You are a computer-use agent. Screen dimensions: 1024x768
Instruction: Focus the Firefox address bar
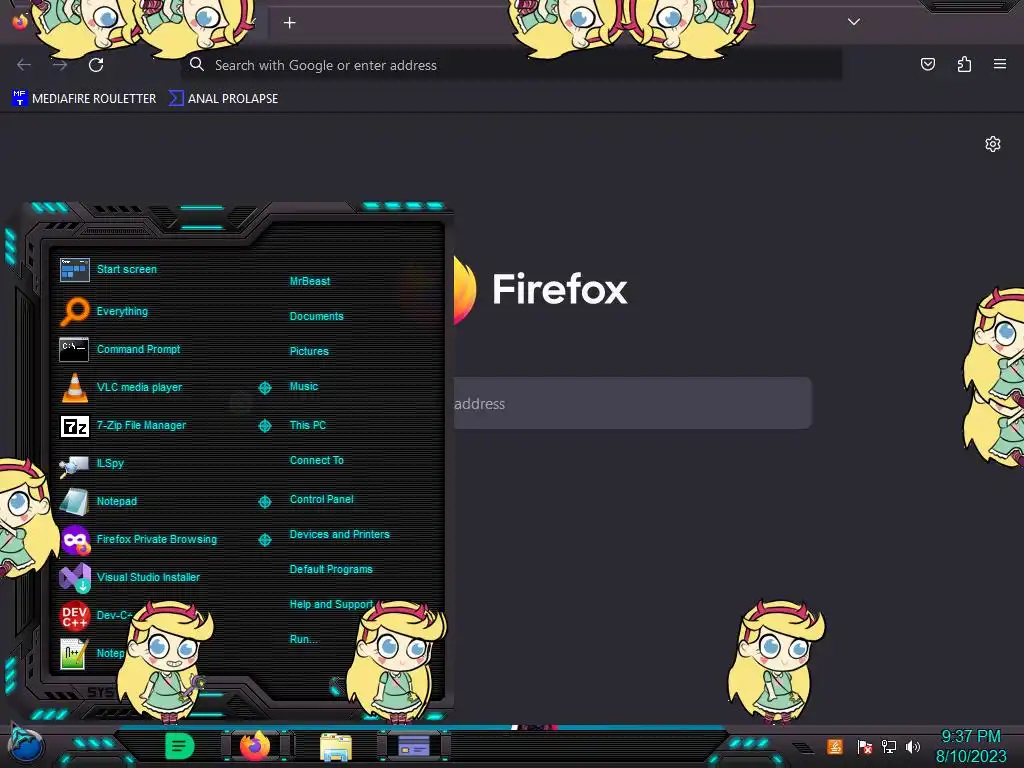coord(511,65)
